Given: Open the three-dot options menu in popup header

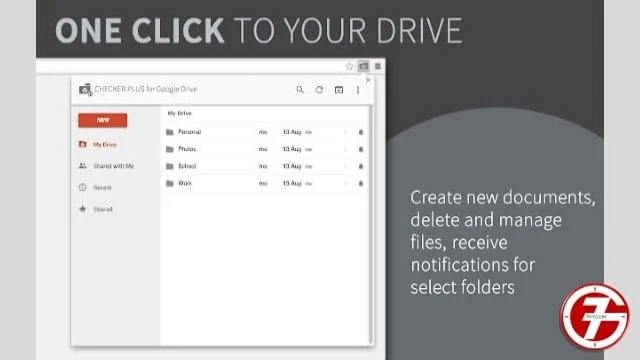Looking at the screenshot, I should 358,90.
